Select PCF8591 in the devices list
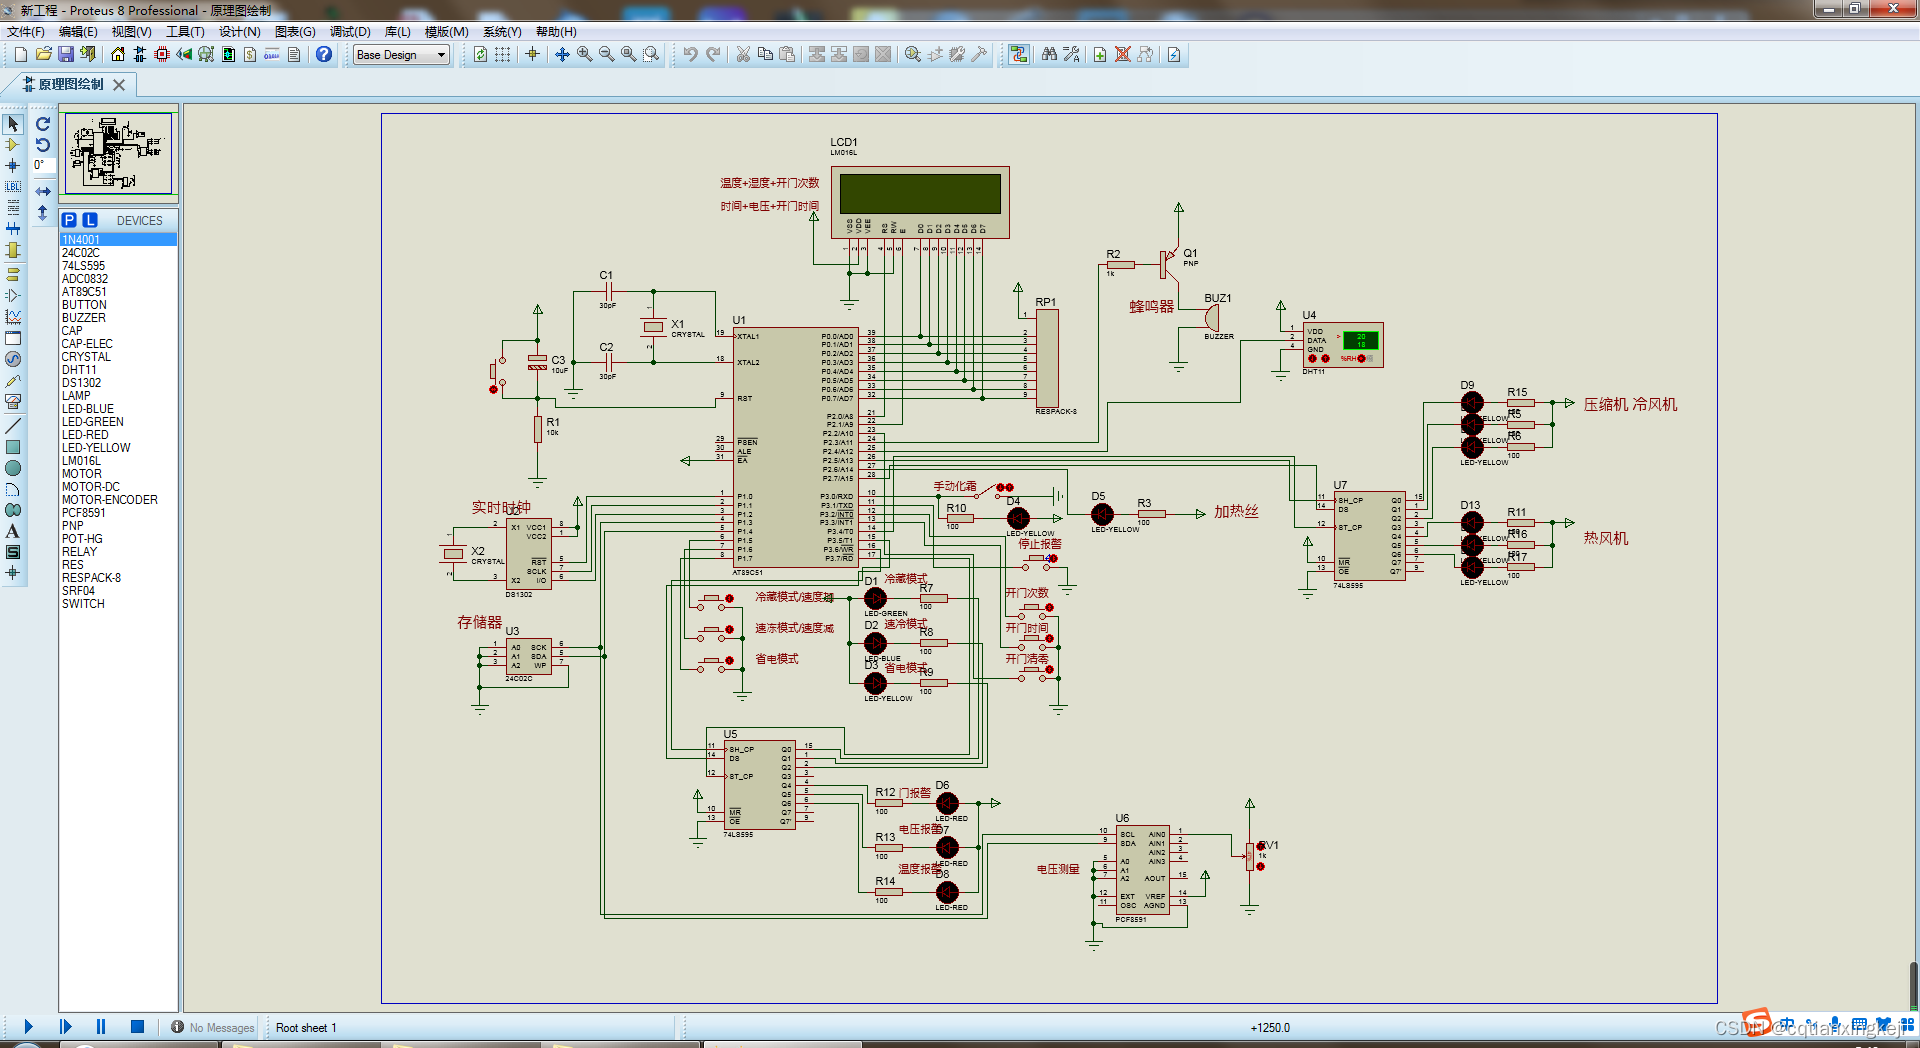The height and width of the screenshot is (1048, 1920). (118, 513)
